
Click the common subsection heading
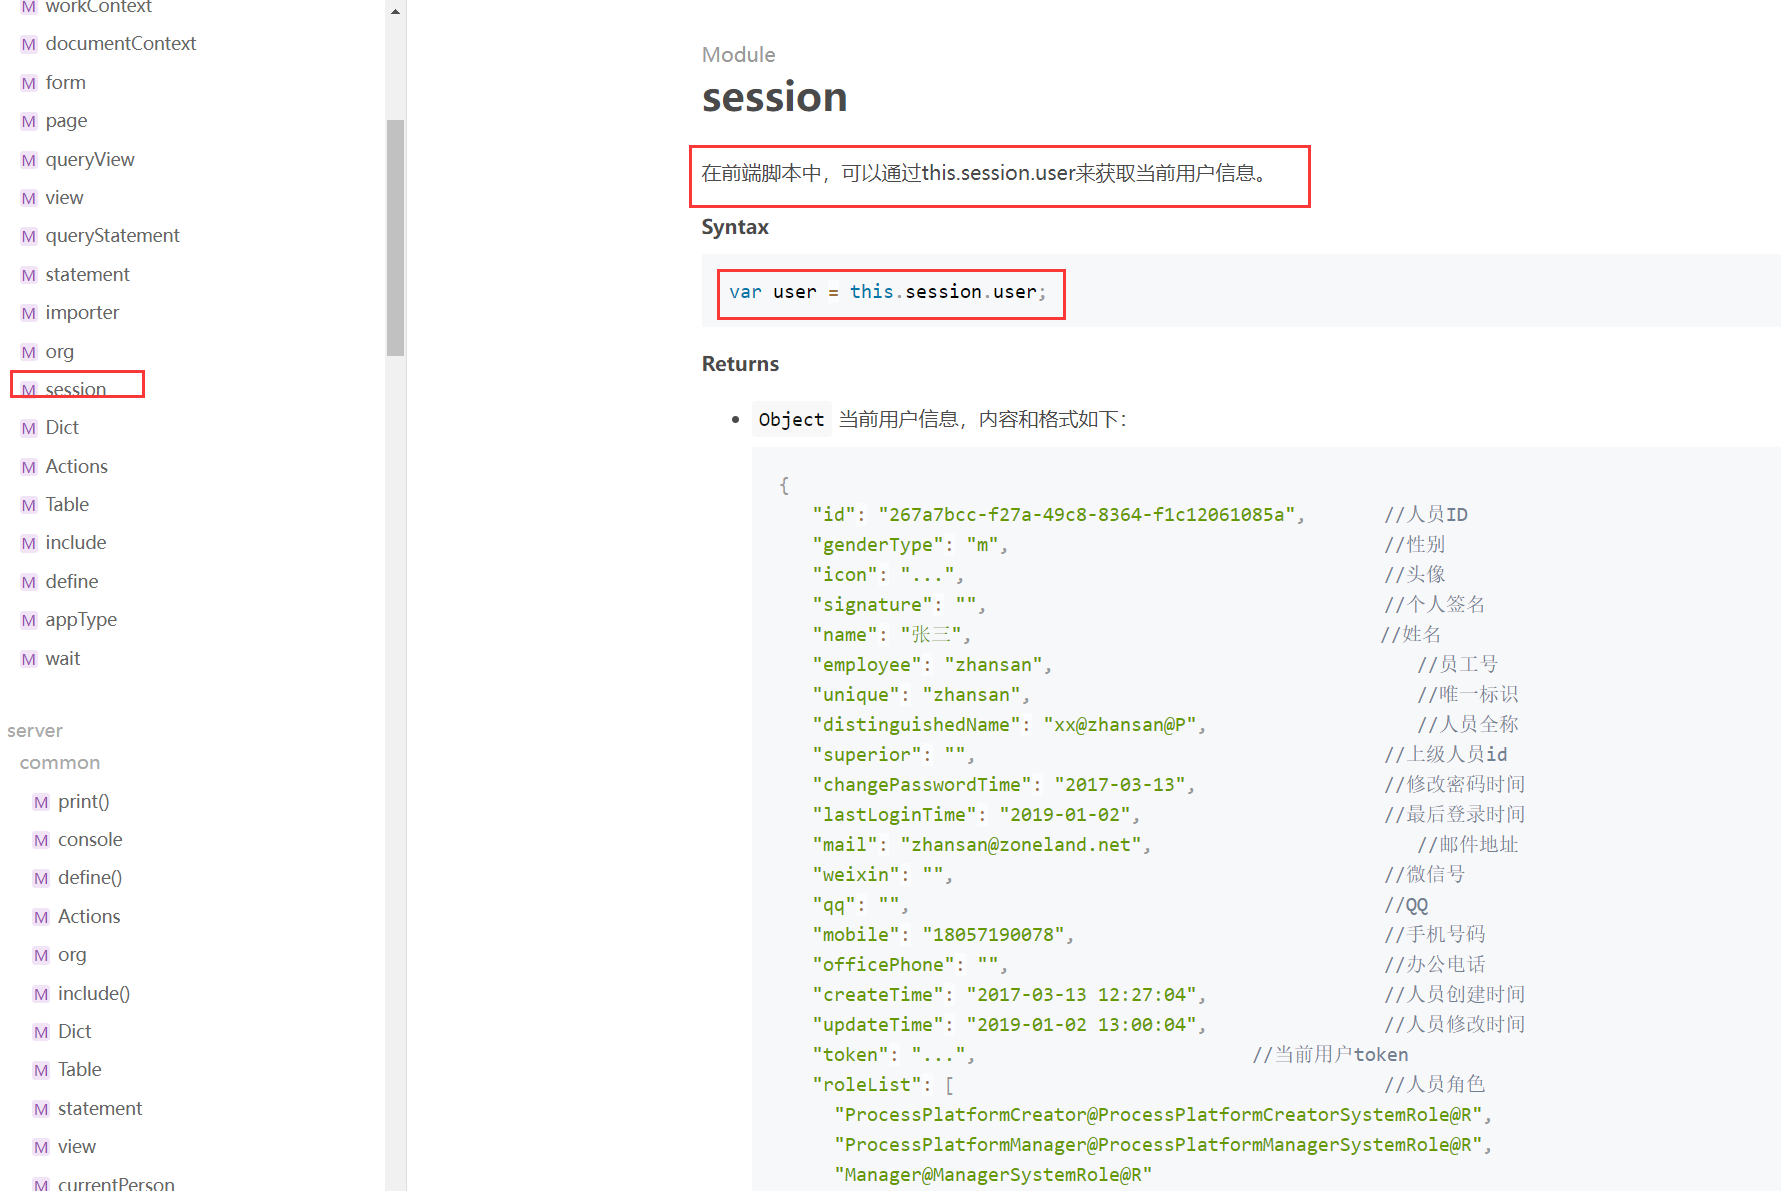tap(60, 763)
